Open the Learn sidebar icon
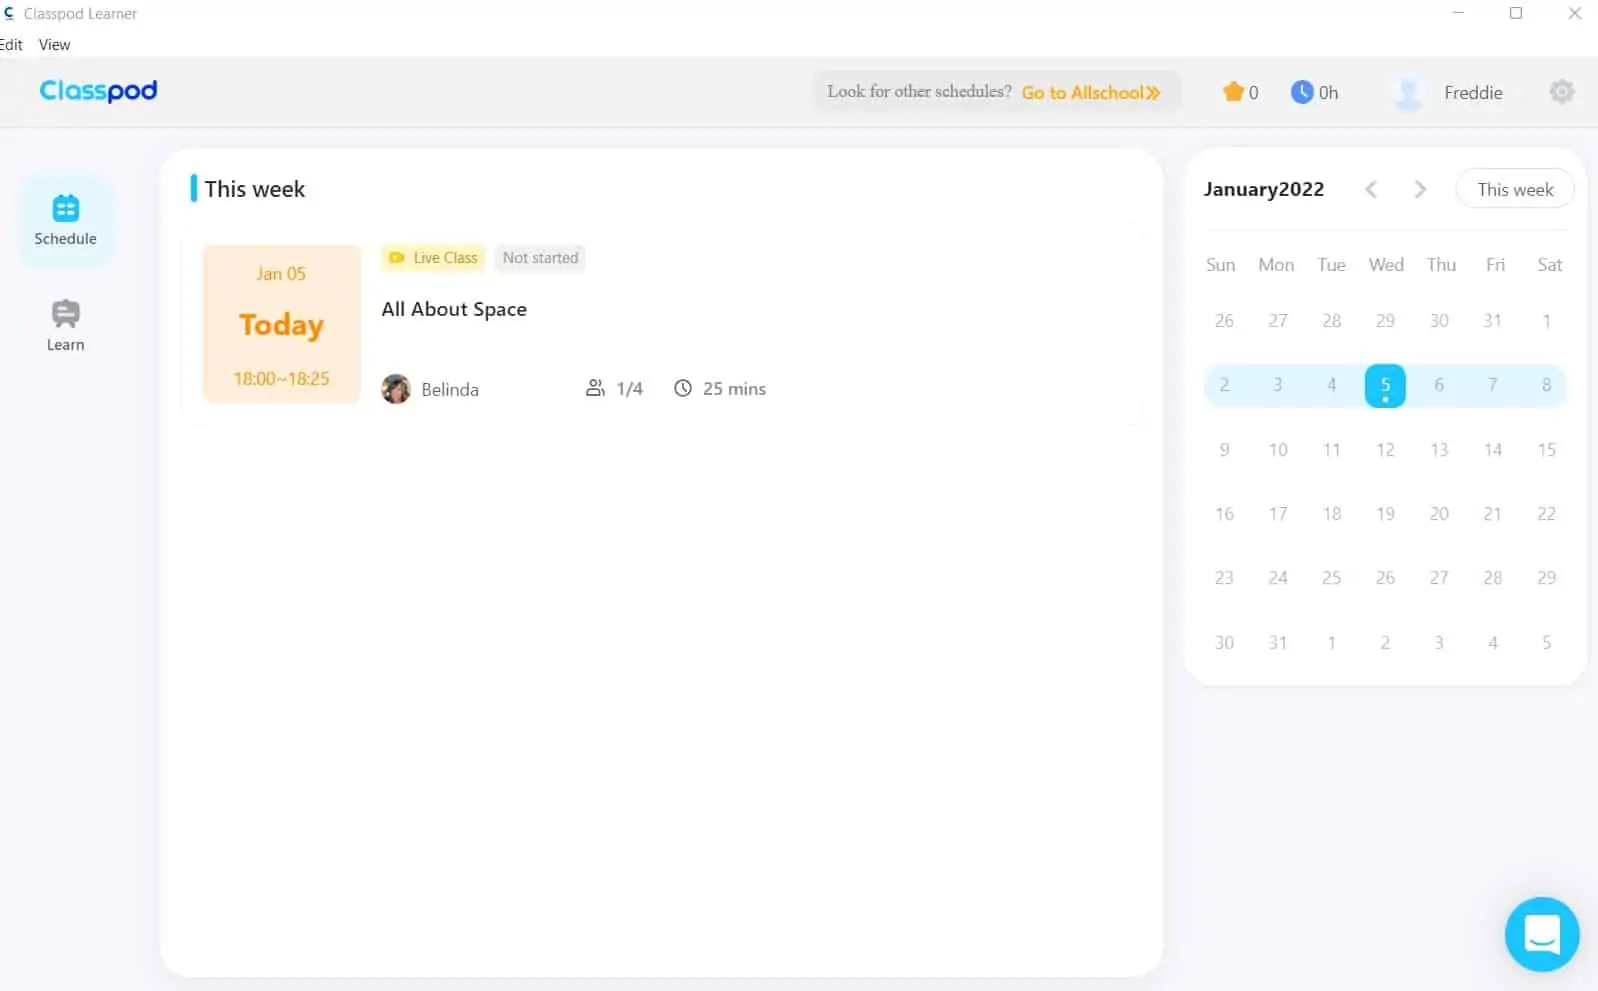 [65, 326]
